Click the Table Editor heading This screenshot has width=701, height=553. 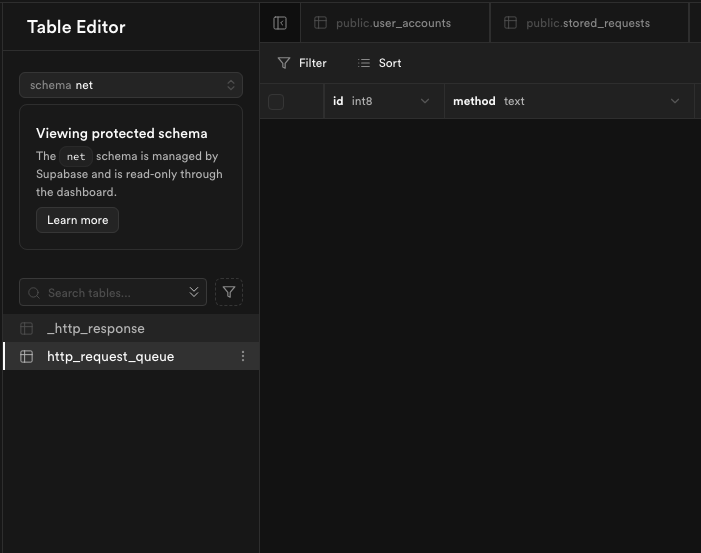coord(76,27)
